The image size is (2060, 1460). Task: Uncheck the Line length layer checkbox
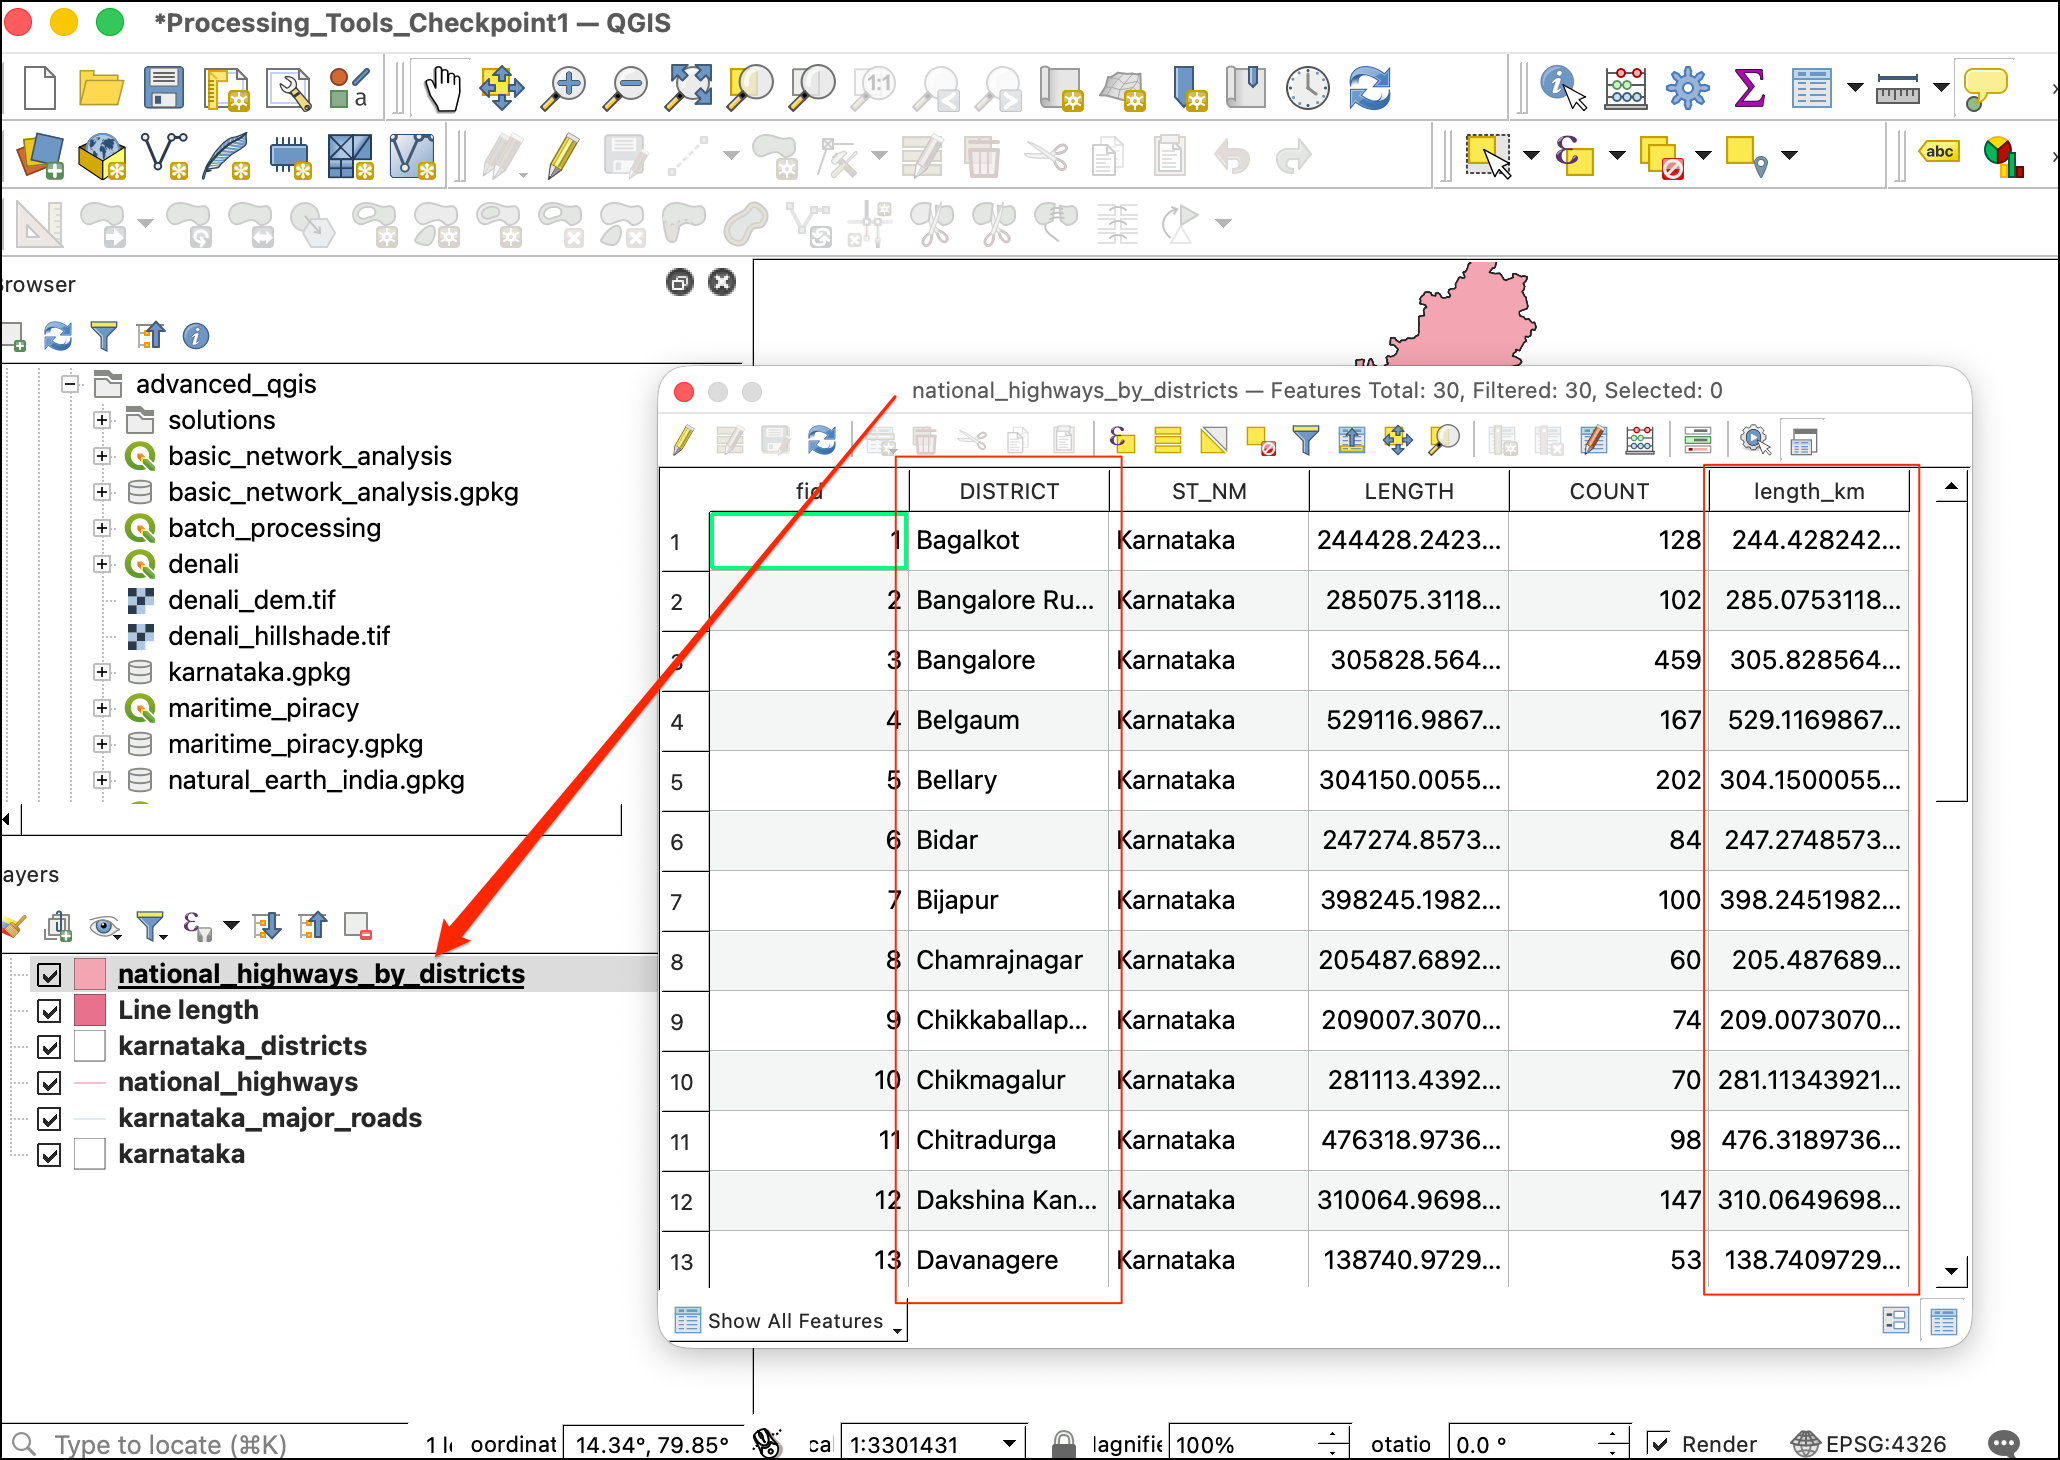pyautogui.click(x=49, y=1011)
